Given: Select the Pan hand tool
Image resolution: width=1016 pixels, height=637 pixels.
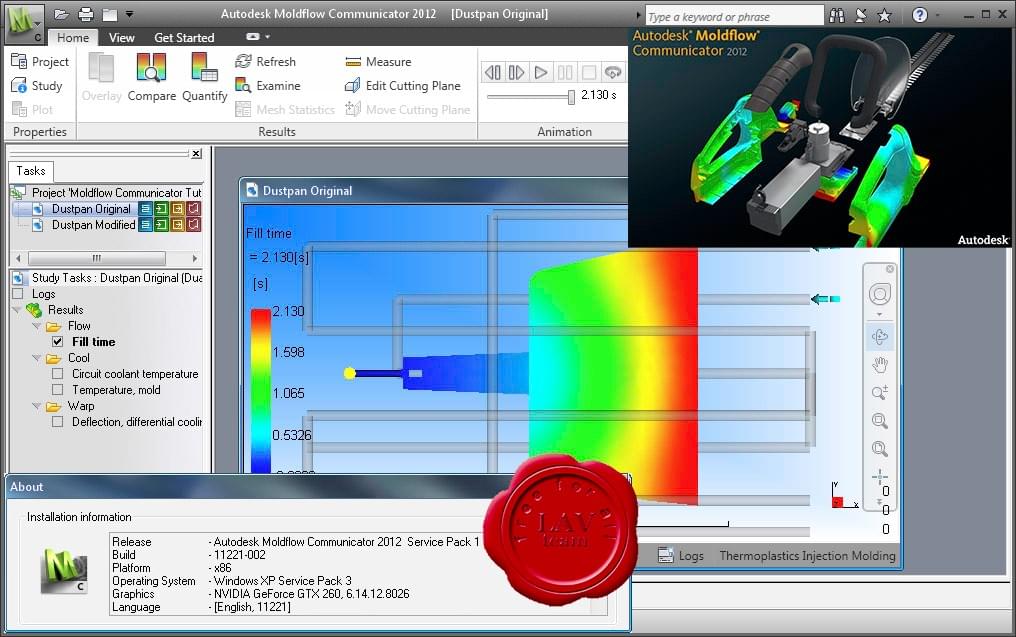Looking at the screenshot, I should [880, 365].
